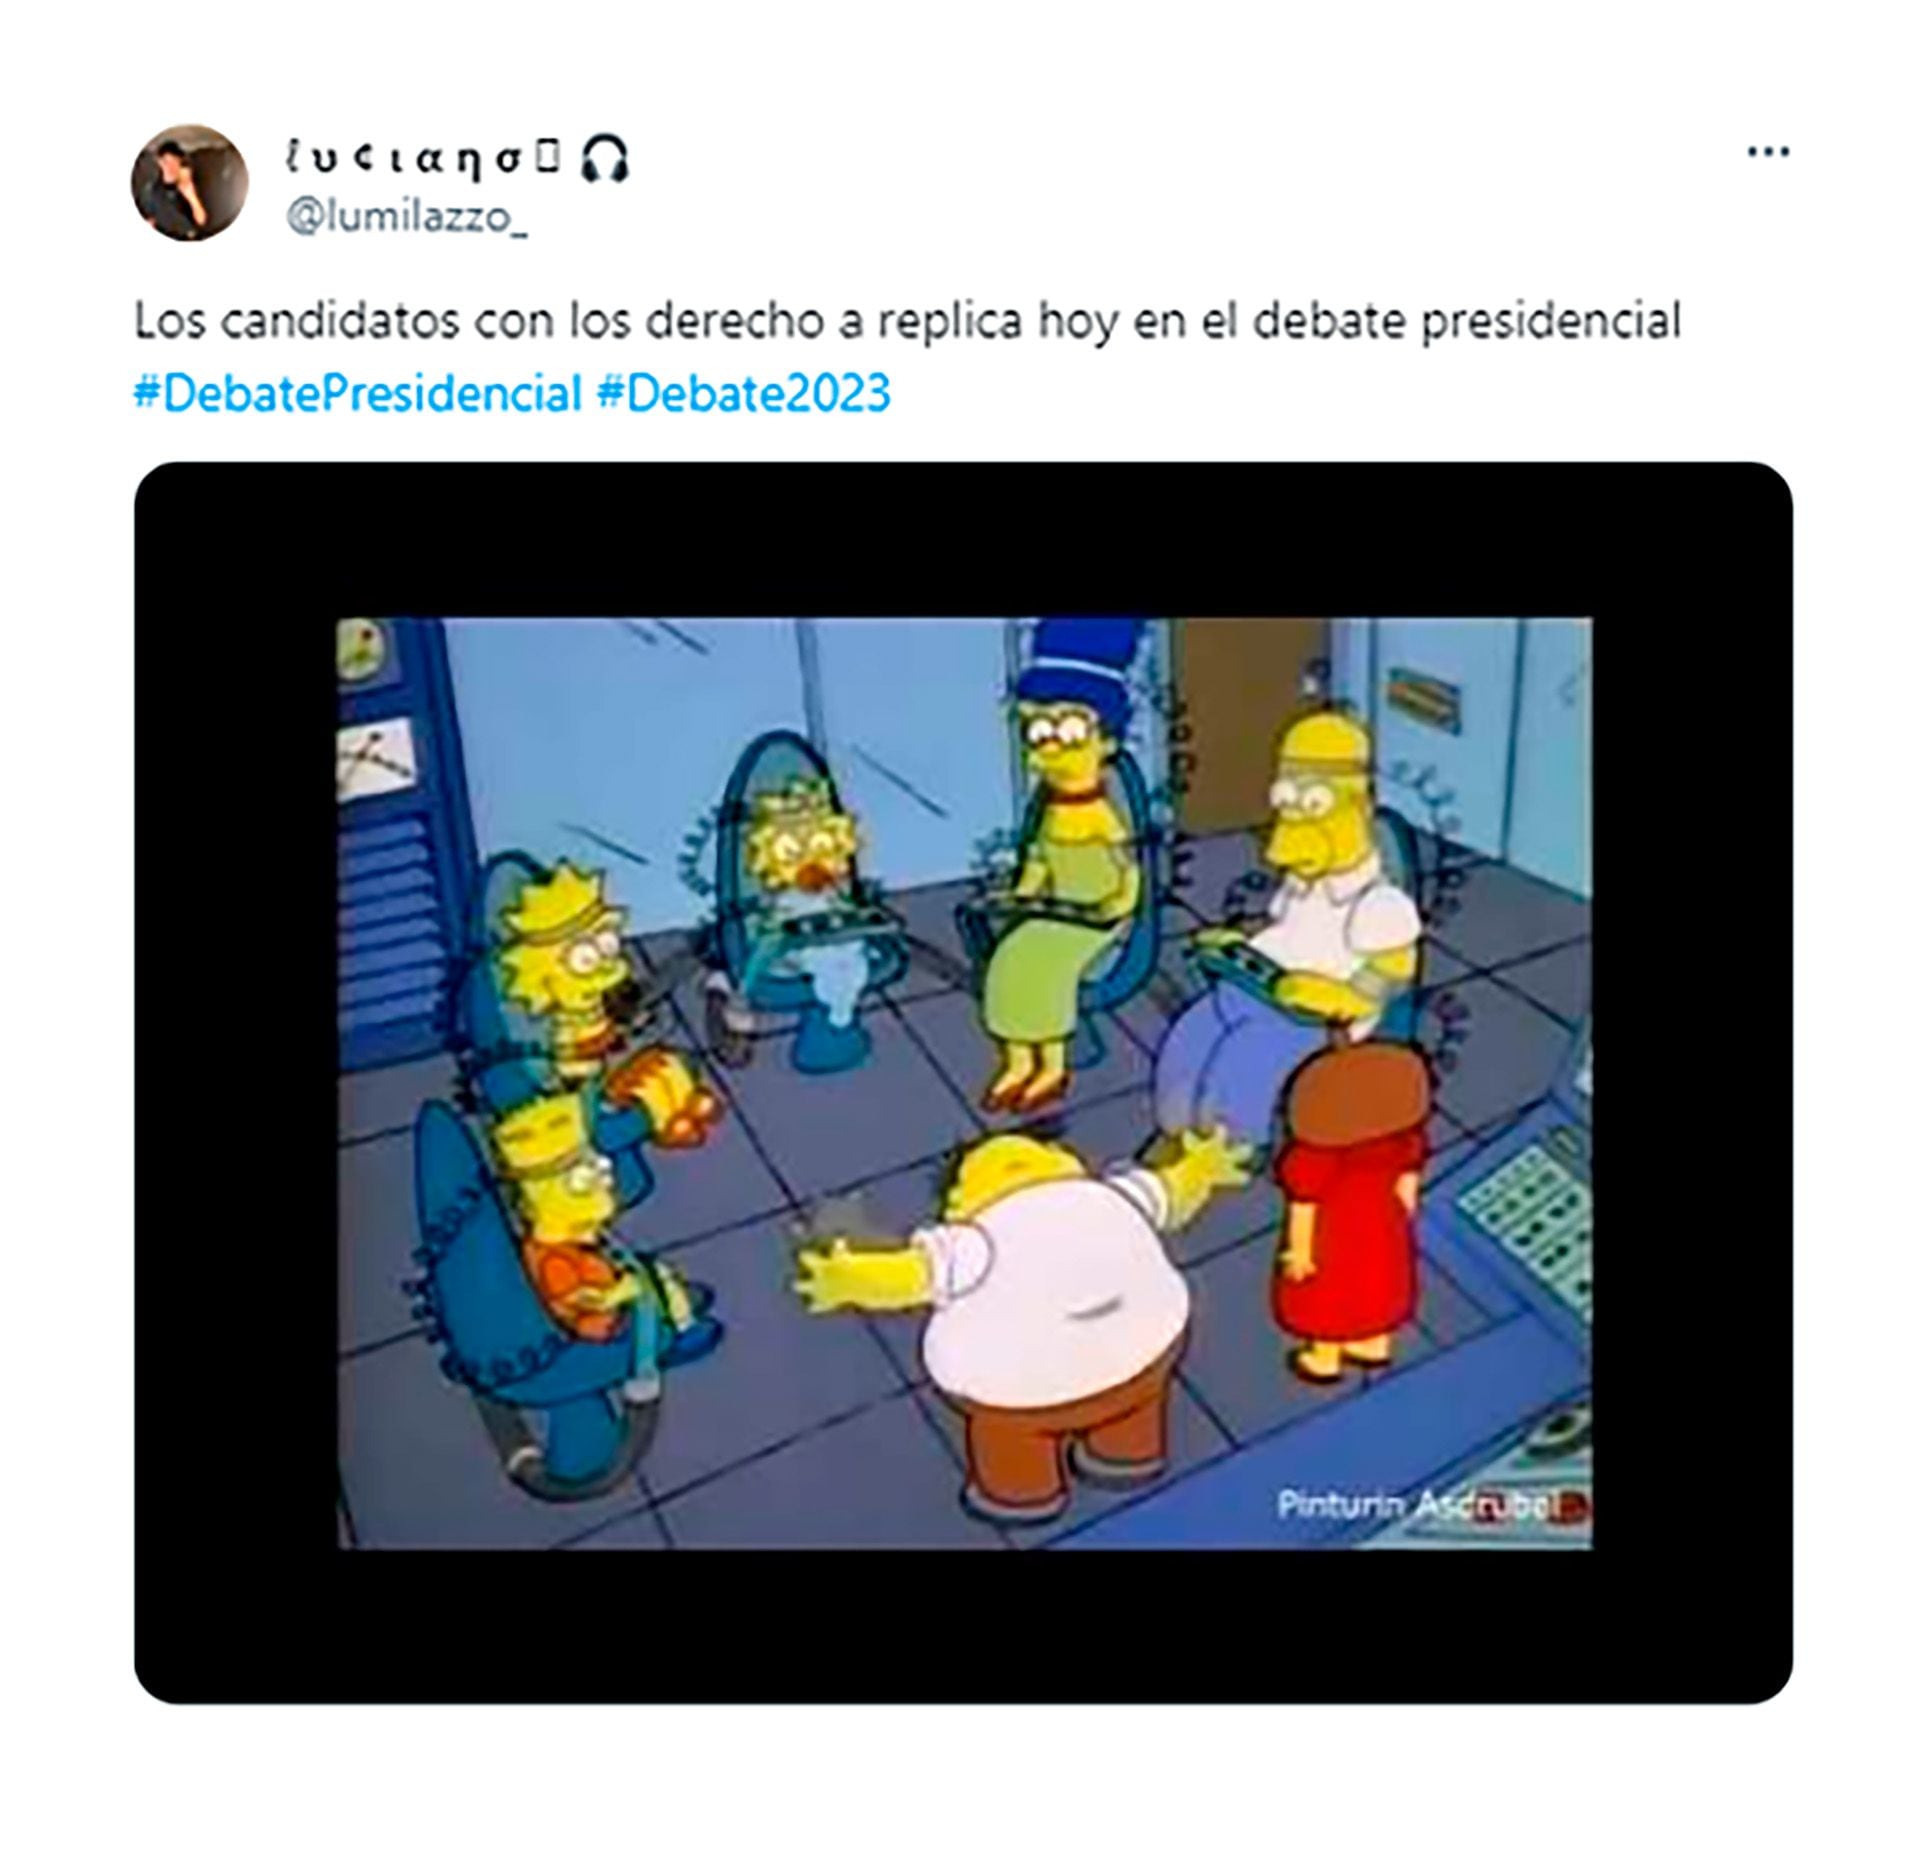
Task: Click the tweet text about candidatos
Action: pos(907,321)
